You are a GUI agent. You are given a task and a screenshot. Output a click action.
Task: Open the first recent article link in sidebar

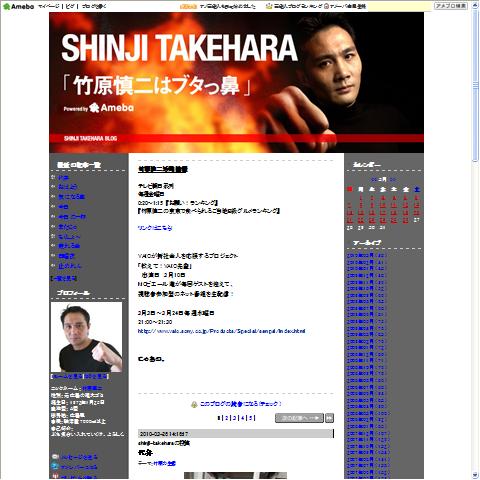[x=63, y=177]
